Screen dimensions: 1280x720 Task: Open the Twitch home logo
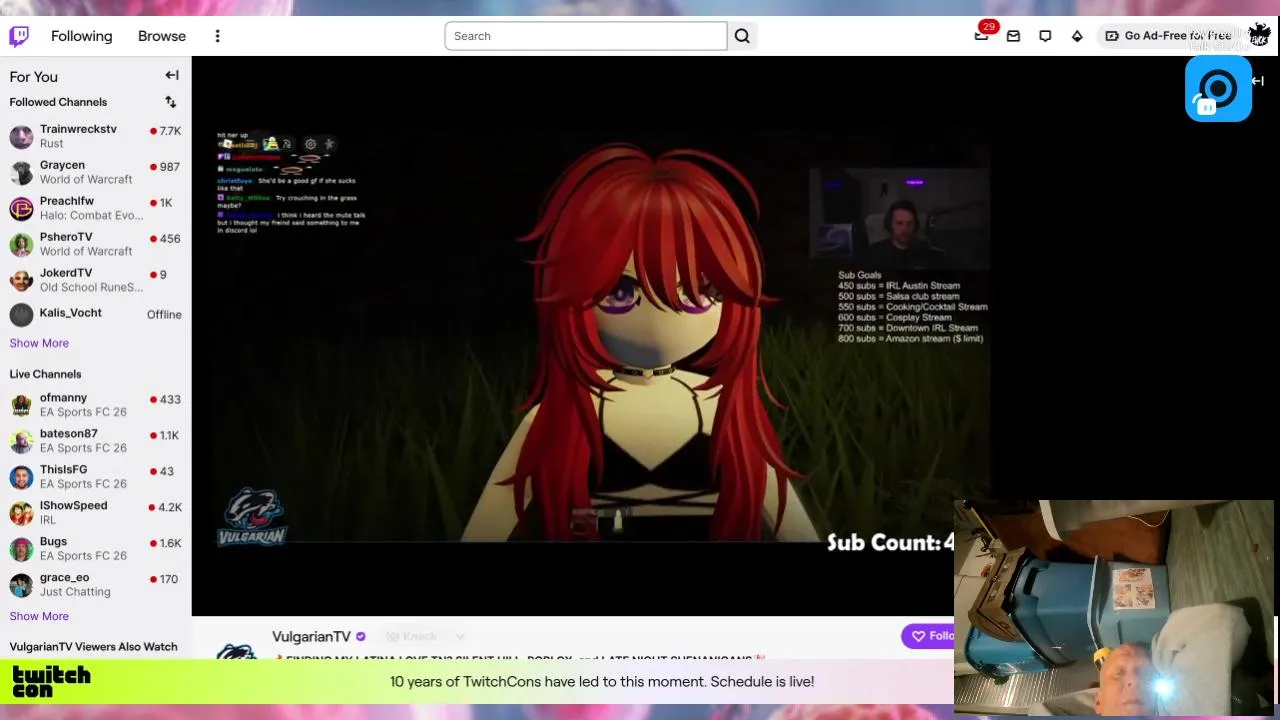(x=19, y=36)
